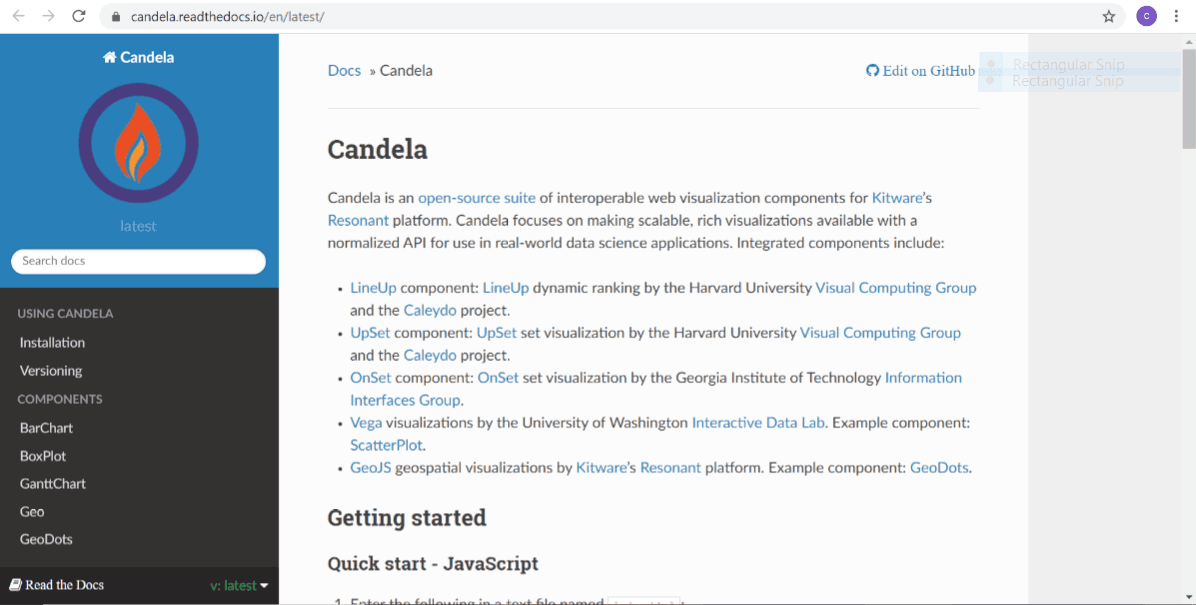The height and width of the screenshot is (605, 1196).
Task: Open Edit on GitHub link
Action: (921, 71)
